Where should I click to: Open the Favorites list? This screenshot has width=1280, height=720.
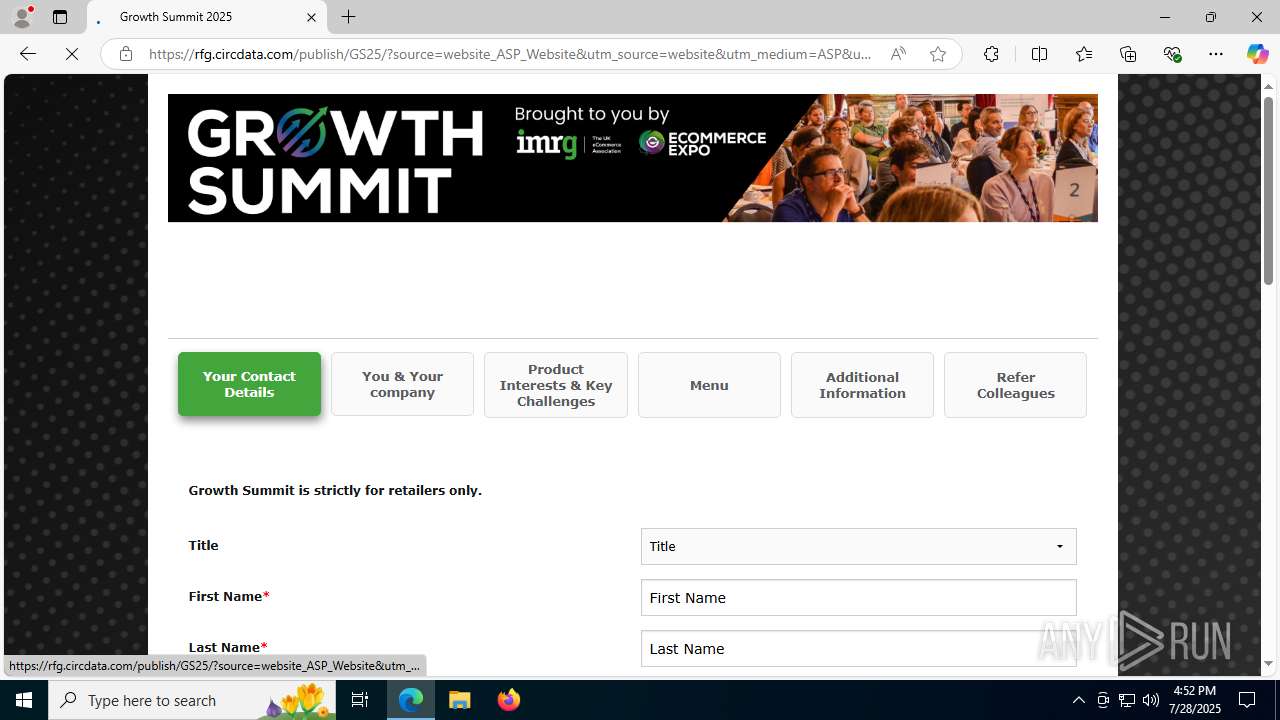pos(1083,54)
